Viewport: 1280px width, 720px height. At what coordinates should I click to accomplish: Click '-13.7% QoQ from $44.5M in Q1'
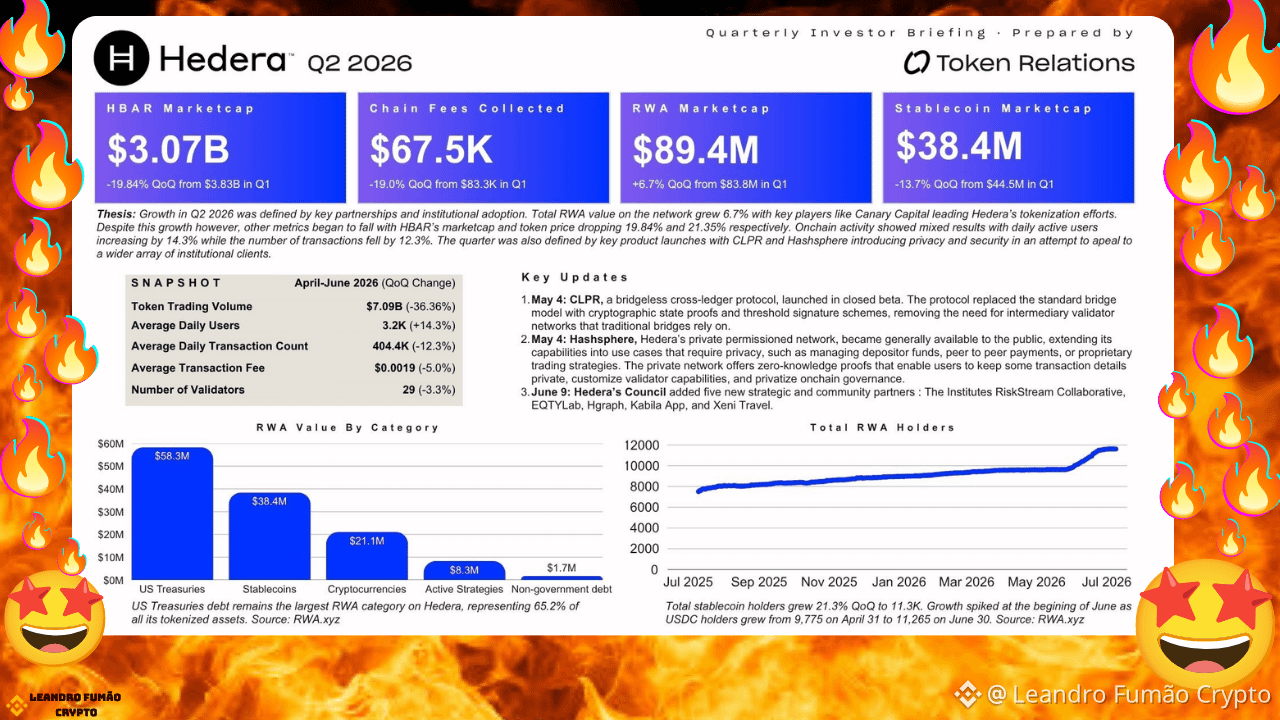click(x=974, y=185)
